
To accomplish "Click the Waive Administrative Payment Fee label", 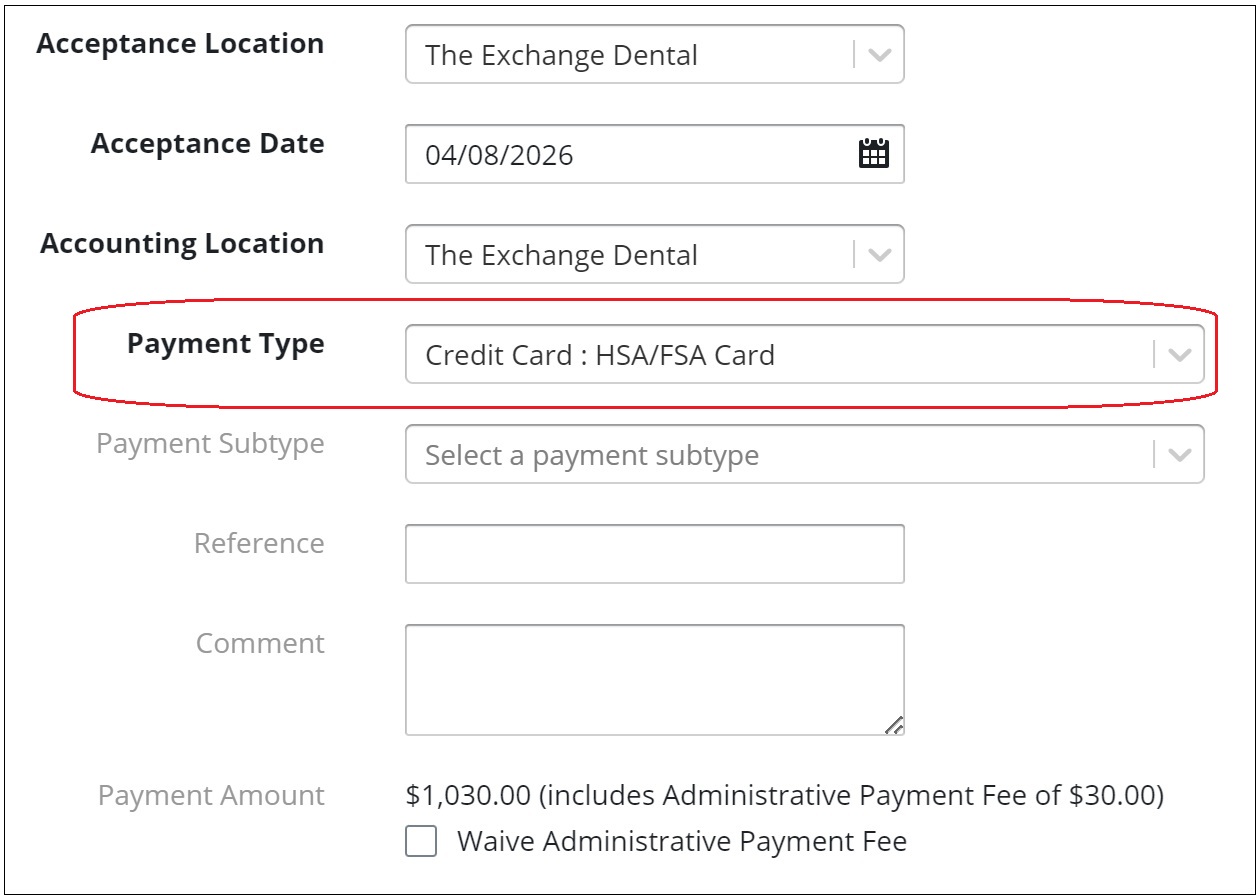I will (x=681, y=842).
